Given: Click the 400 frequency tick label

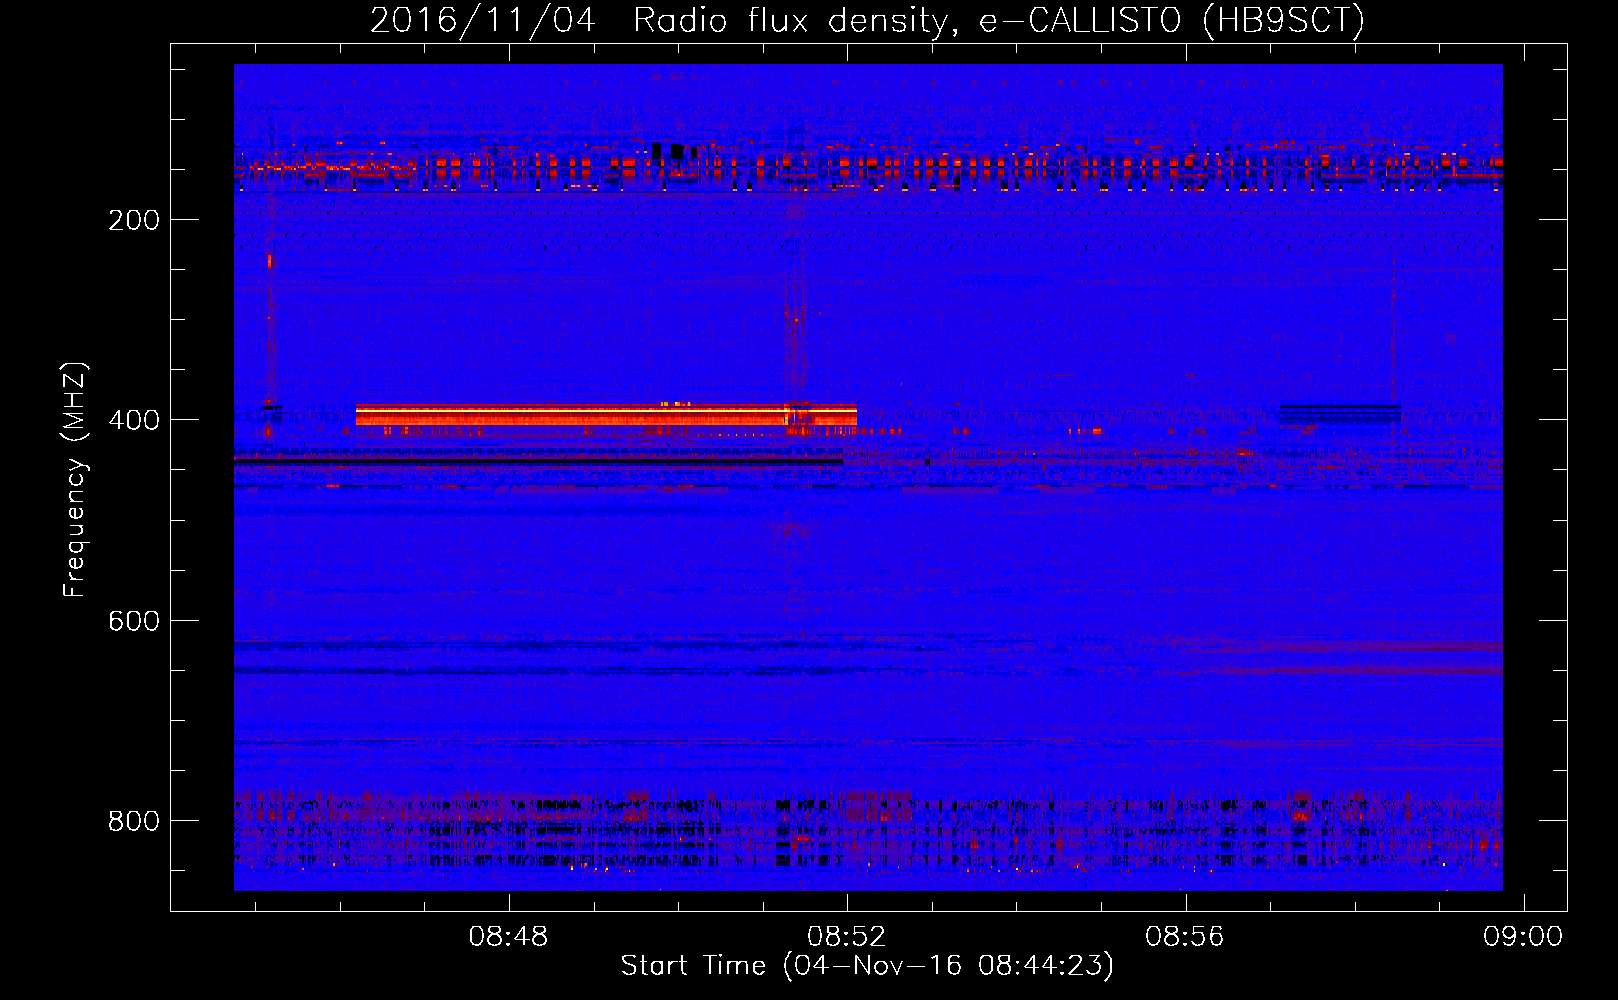Looking at the screenshot, I should click(134, 420).
